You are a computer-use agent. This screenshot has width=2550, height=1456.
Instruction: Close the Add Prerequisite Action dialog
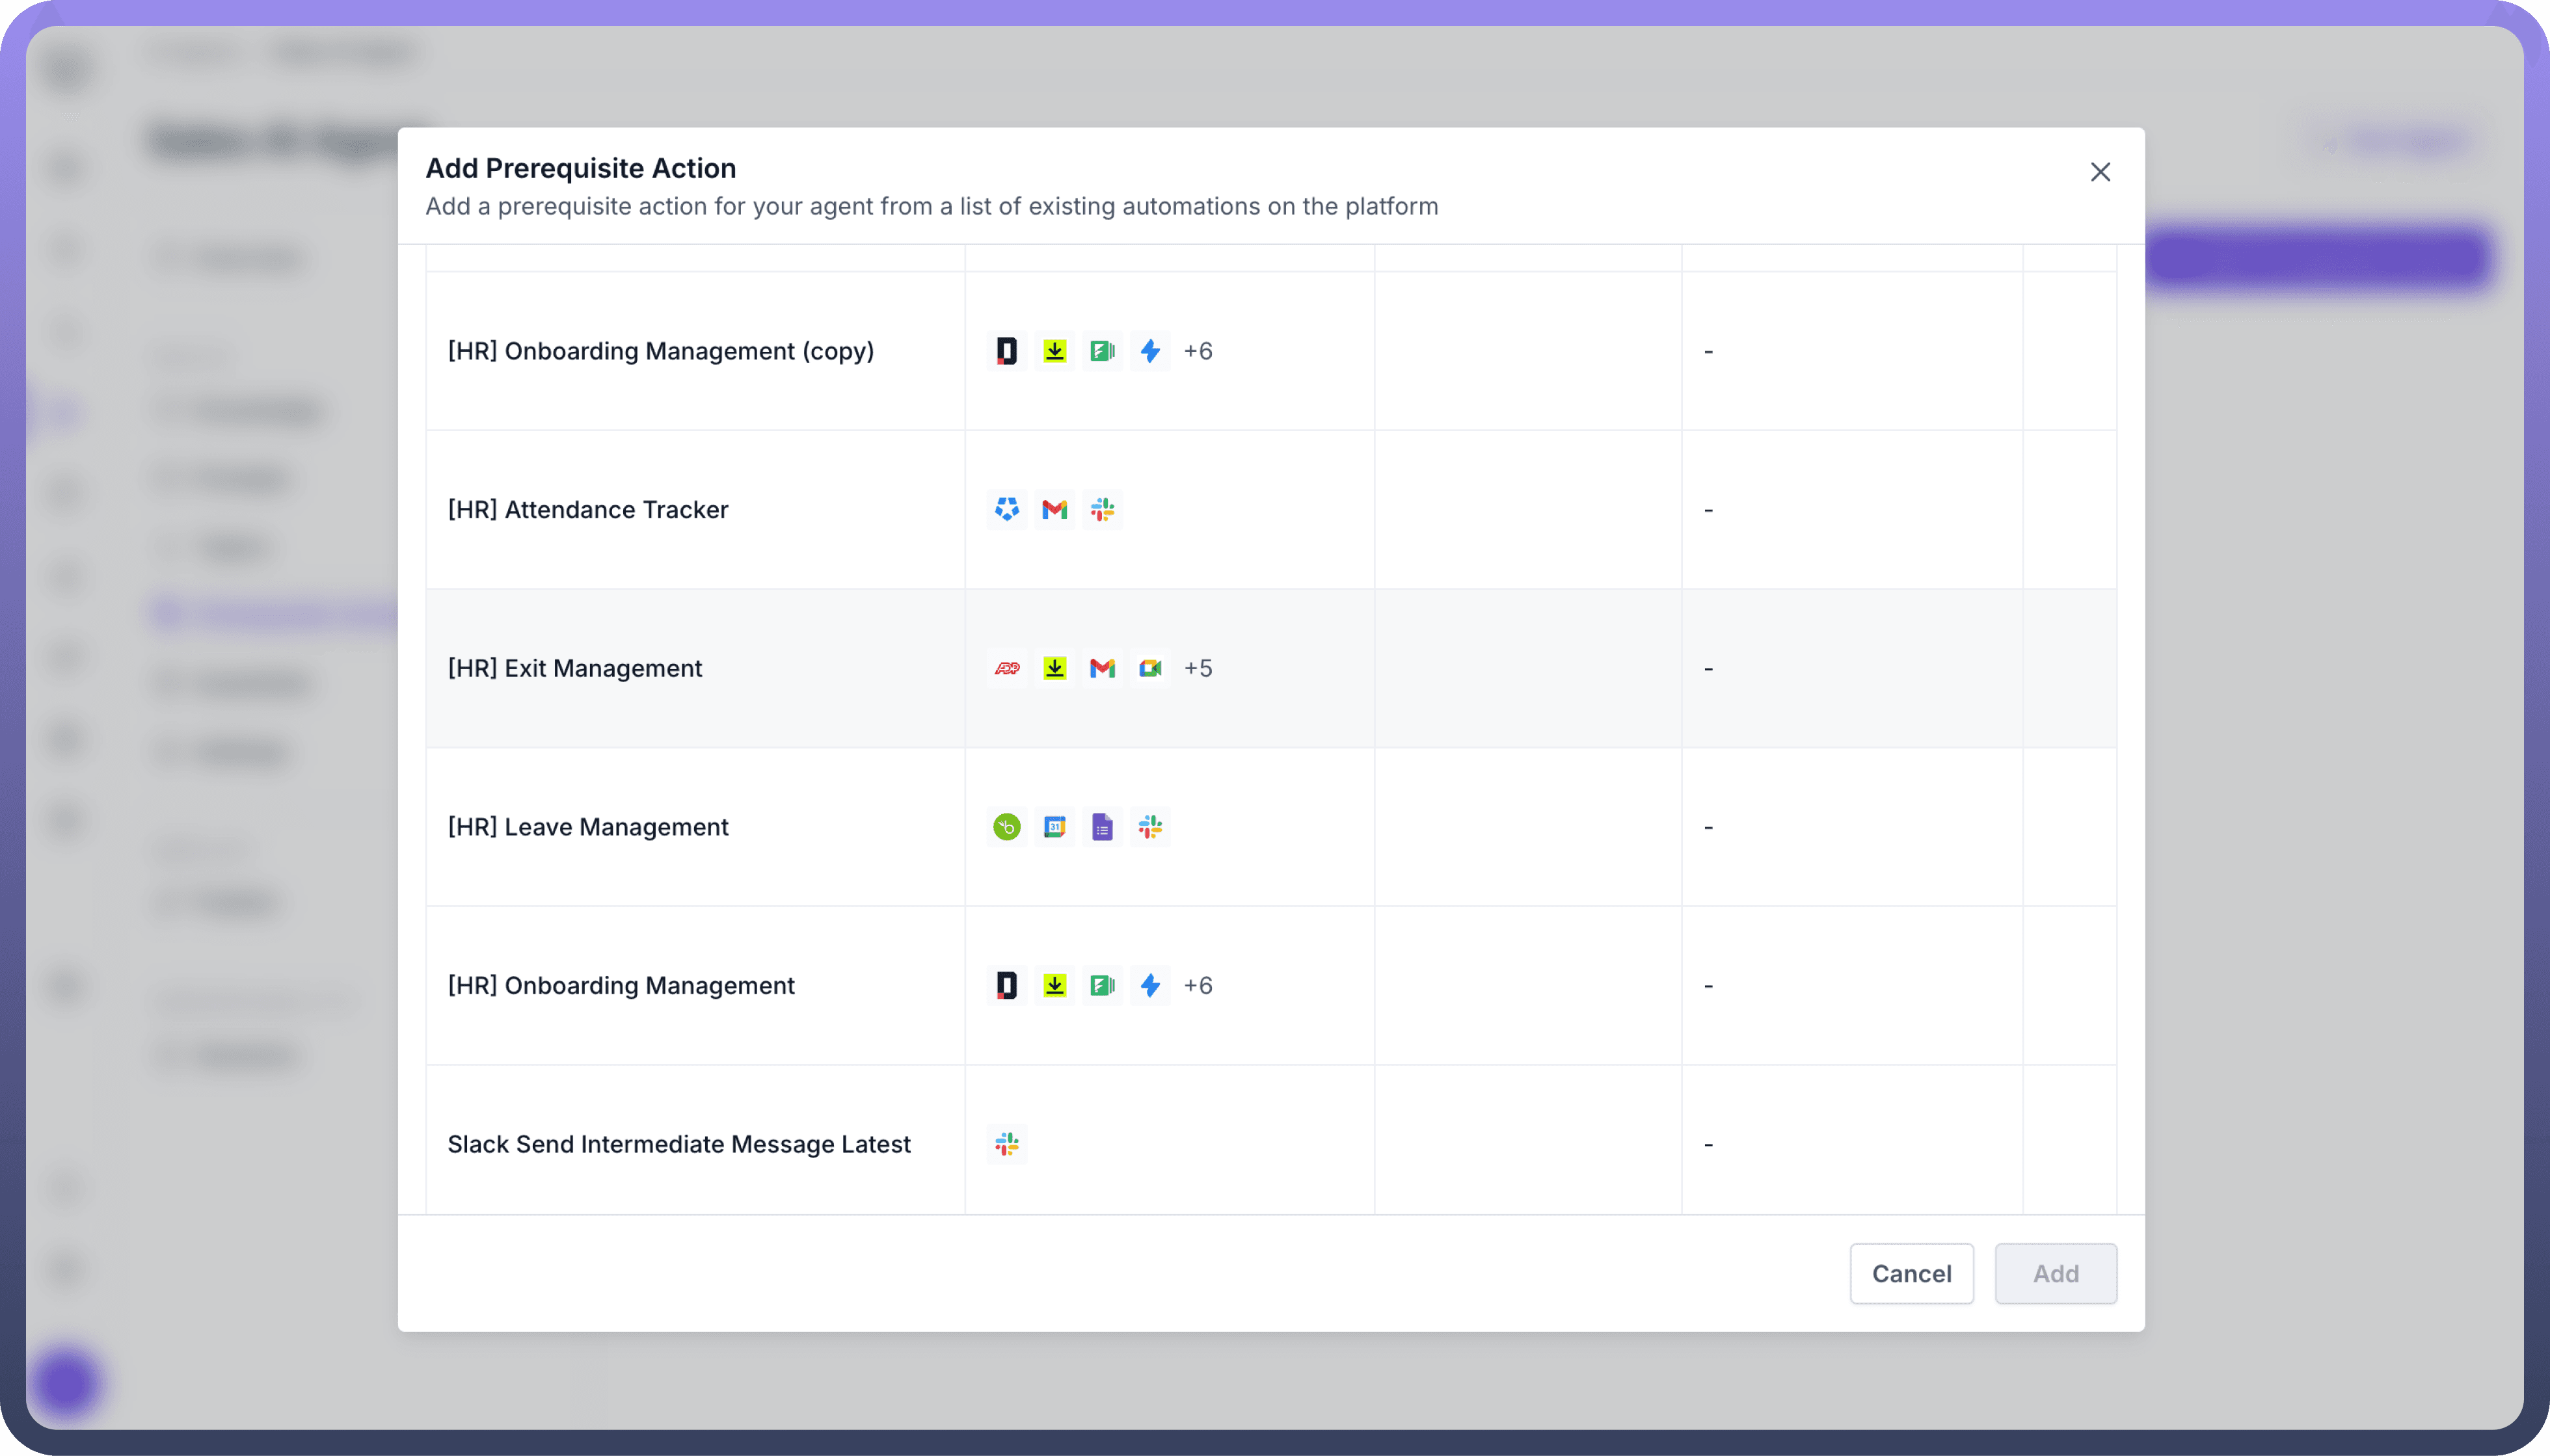(x=2100, y=172)
